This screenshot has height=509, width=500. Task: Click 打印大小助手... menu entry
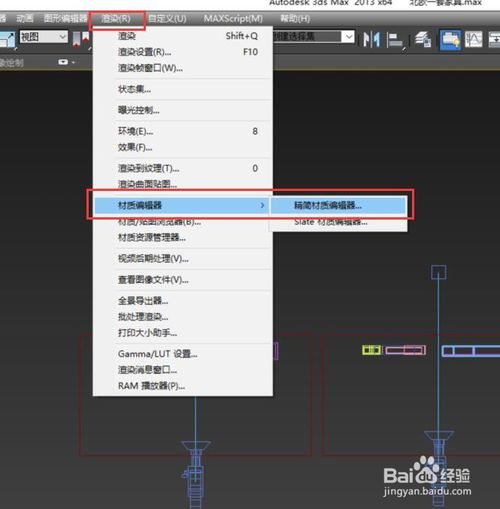coord(183,332)
